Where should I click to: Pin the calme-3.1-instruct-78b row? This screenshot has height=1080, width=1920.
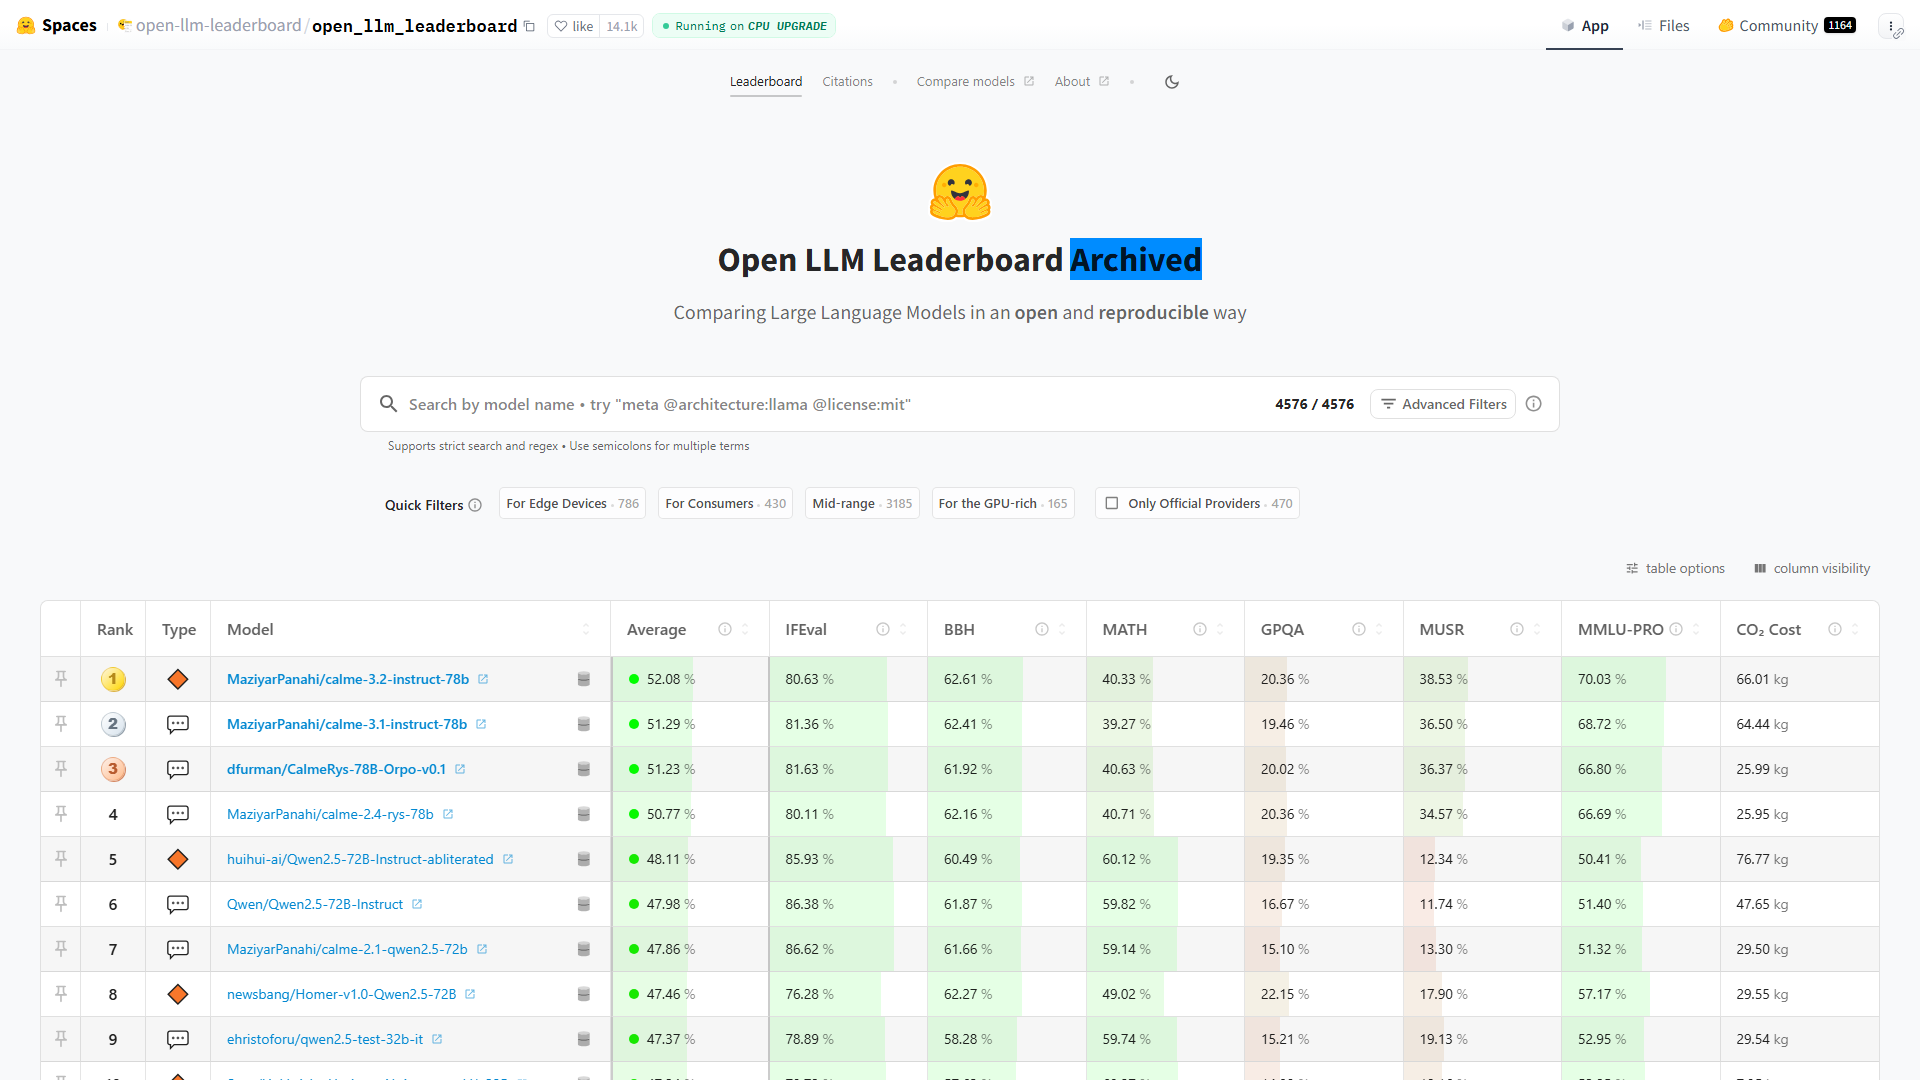pyautogui.click(x=61, y=724)
